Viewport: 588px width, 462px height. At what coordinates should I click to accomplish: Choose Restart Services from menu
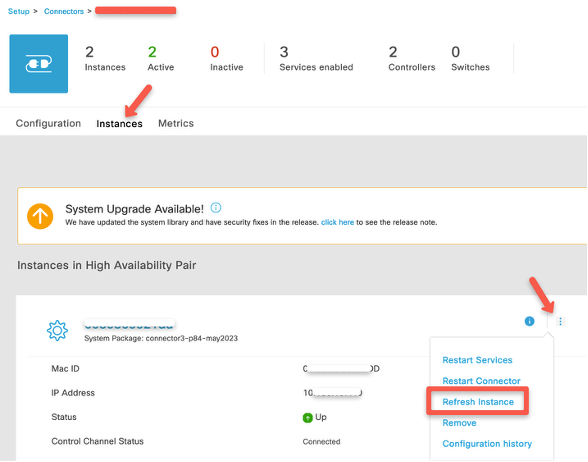477,360
